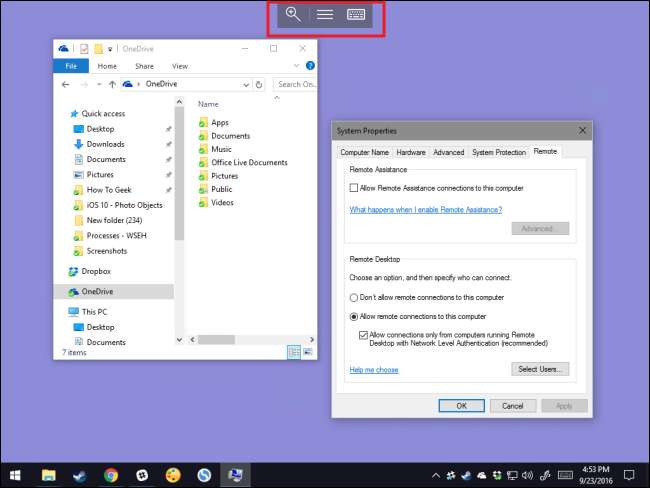Show the on-screen keyboard icon
Screen dimensions: 650x488
point(356,15)
